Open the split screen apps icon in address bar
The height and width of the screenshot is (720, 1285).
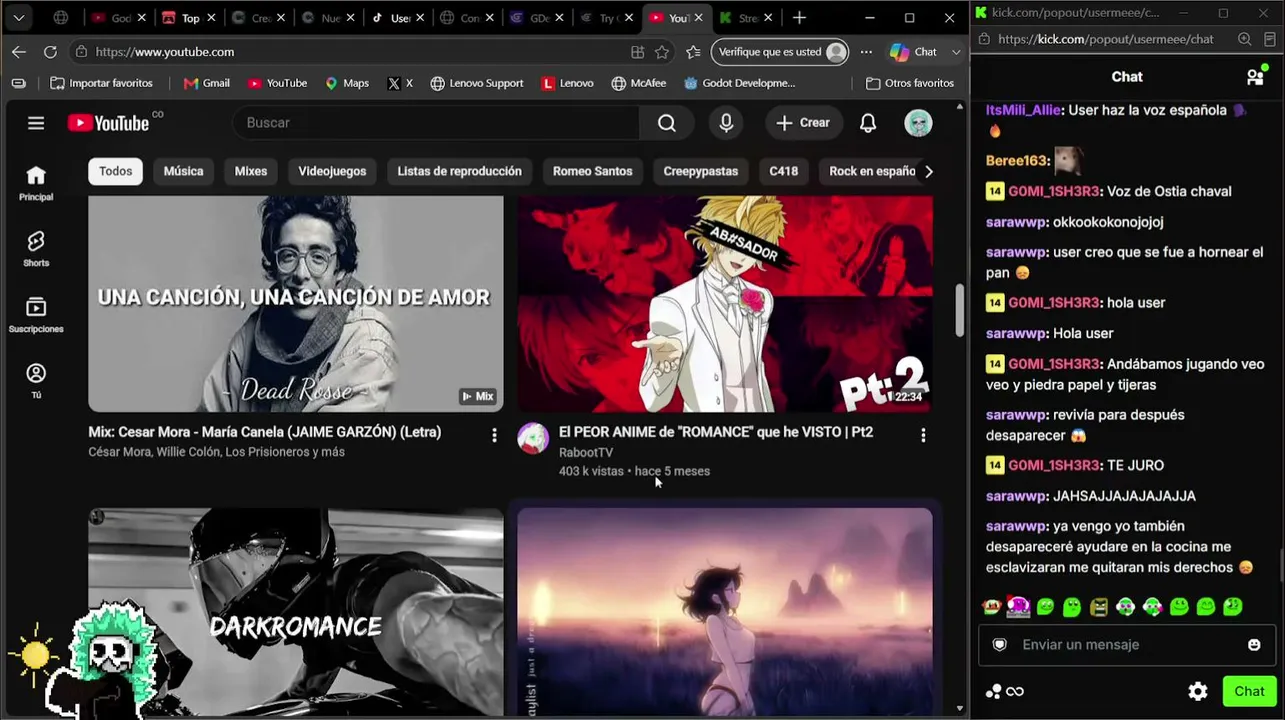pos(637,52)
